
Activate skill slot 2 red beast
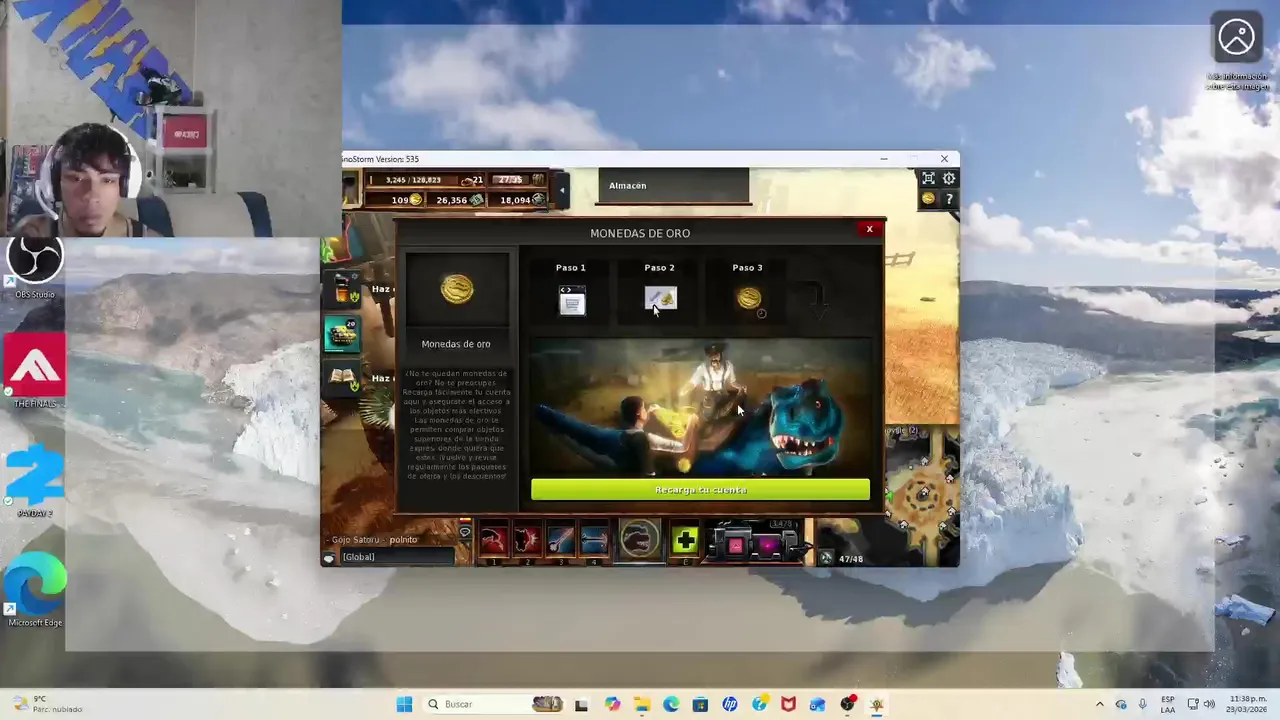(527, 542)
